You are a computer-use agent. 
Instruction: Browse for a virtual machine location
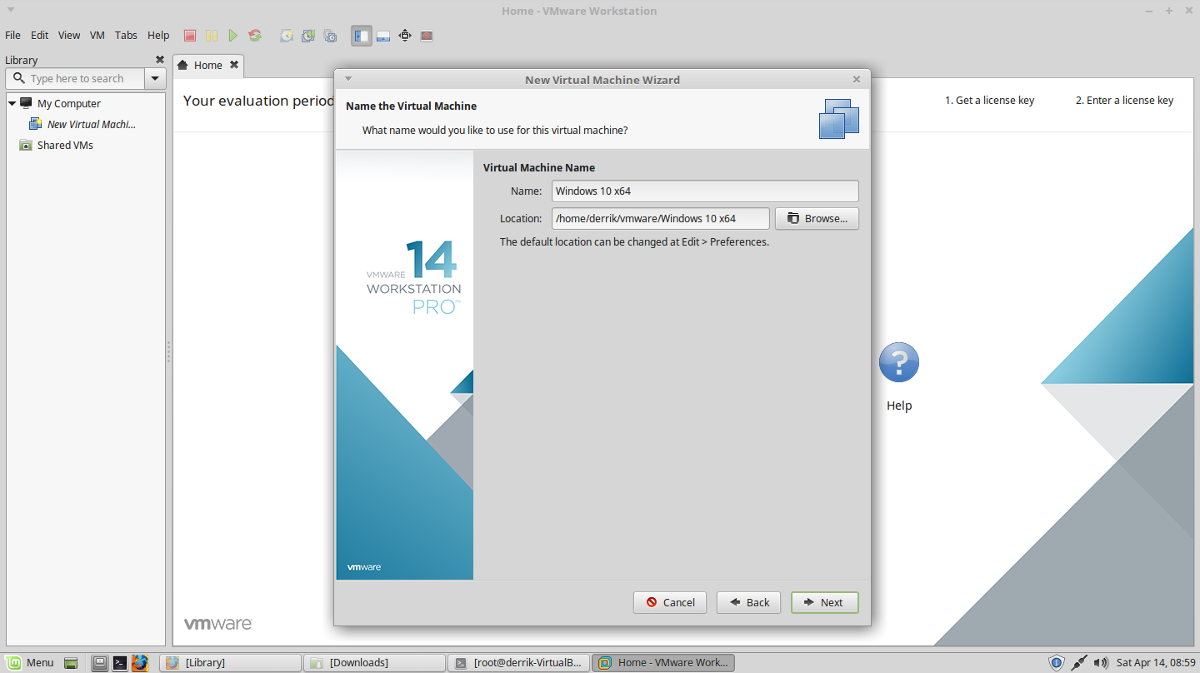tap(816, 218)
